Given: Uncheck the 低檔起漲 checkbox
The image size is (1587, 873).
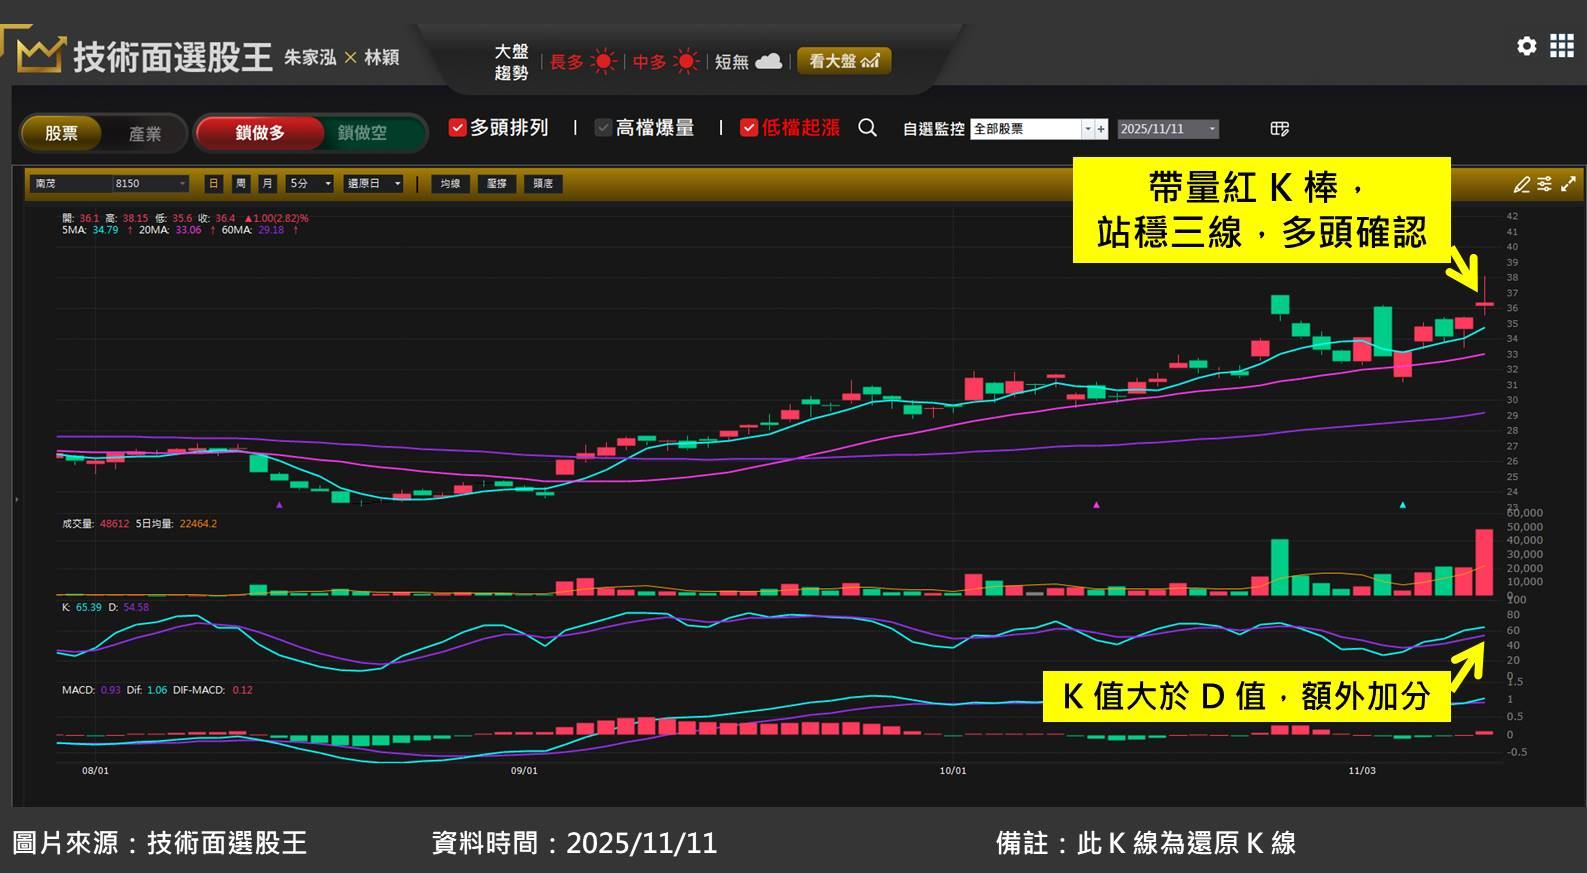Looking at the screenshot, I should click(x=748, y=128).
